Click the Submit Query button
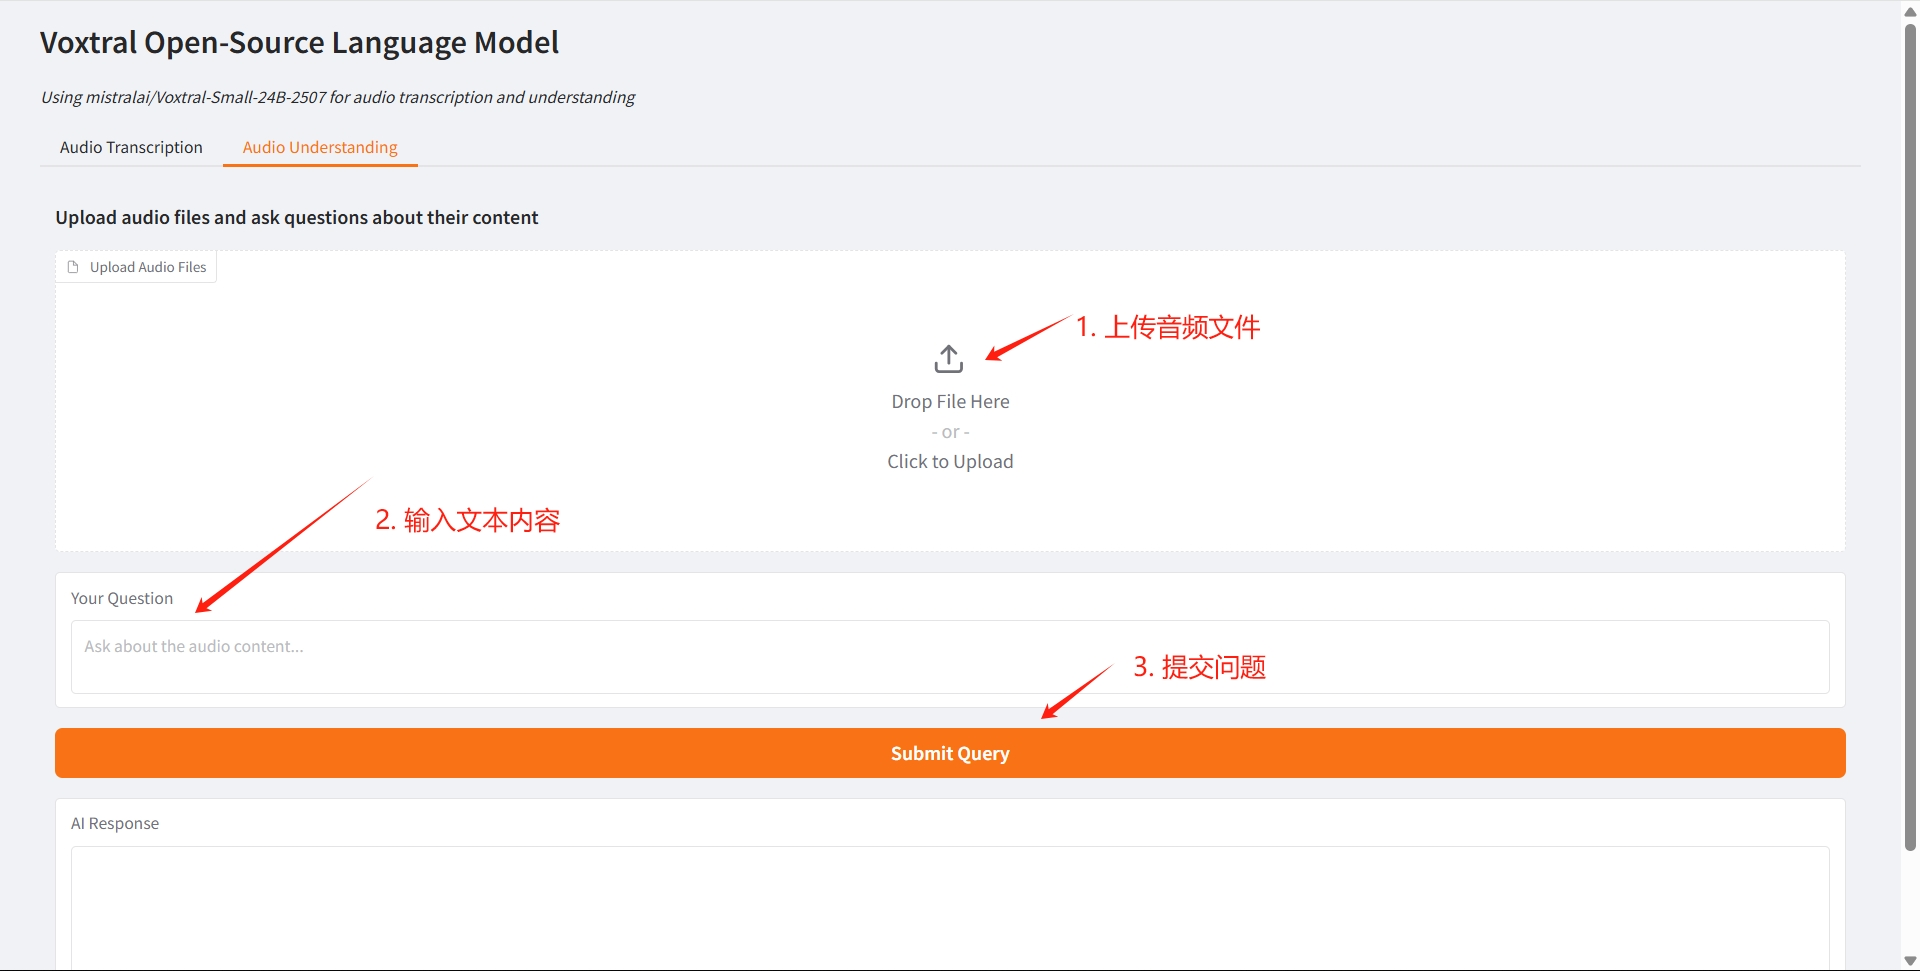Image resolution: width=1920 pixels, height=971 pixels. (950, 753)
